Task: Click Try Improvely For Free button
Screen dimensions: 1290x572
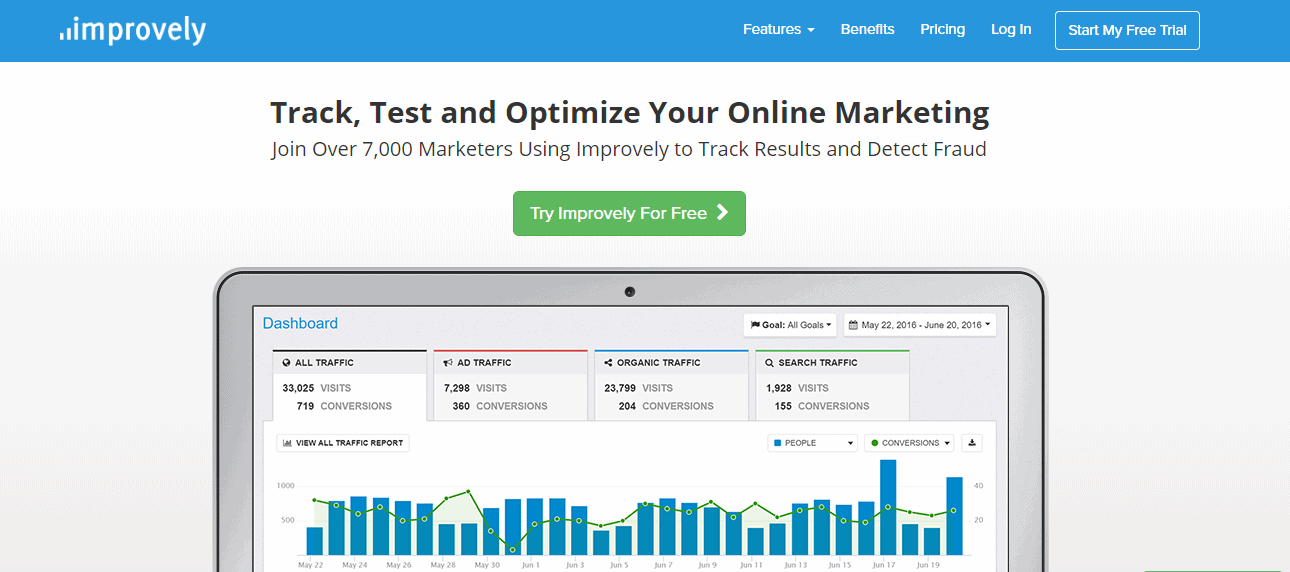Action: pos(629,213)
